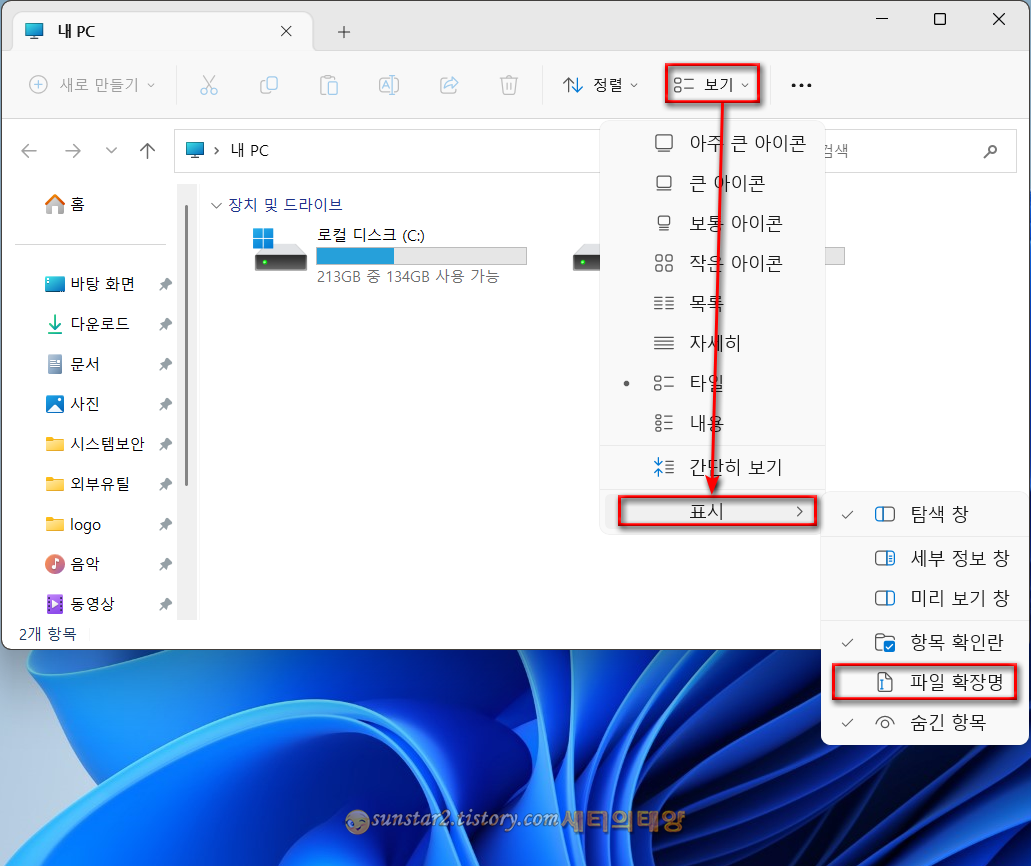The width and height of the screenshot is (1031, 866).
Task: Click the 새로 만들기 button
Action: pyautogui.click(x=92, y=85)
